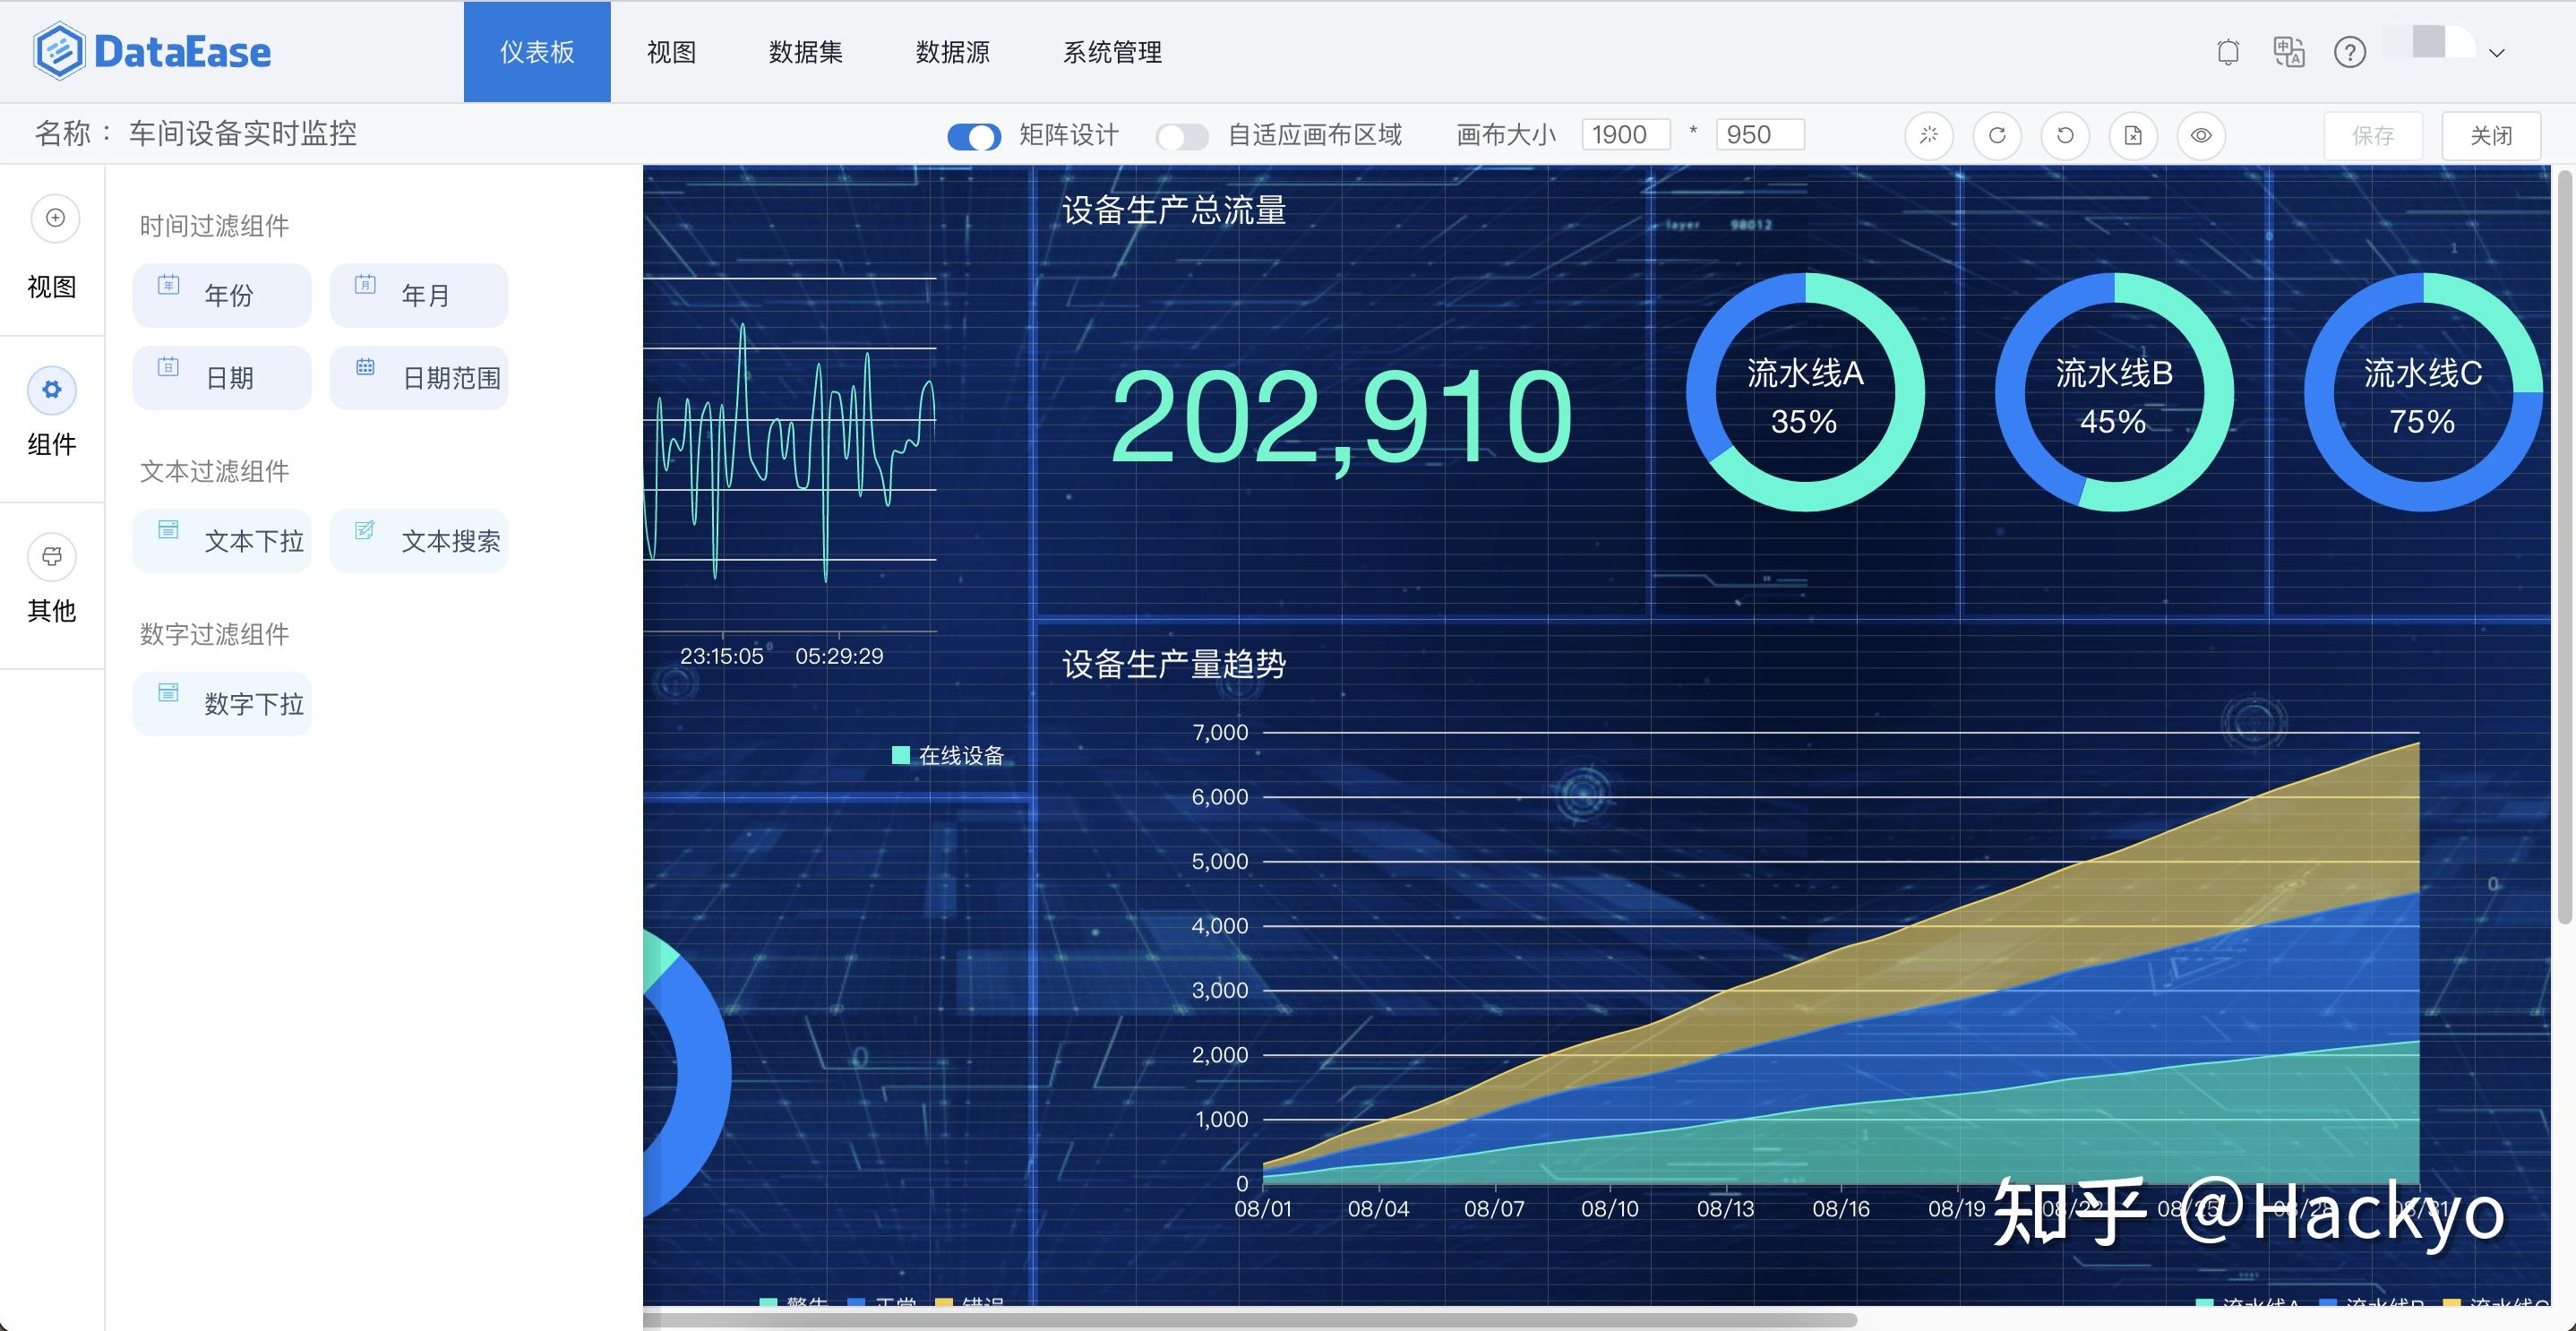Open the notifications bell icon
The image size is (2576, 1331).
[x=2227, y=52]
